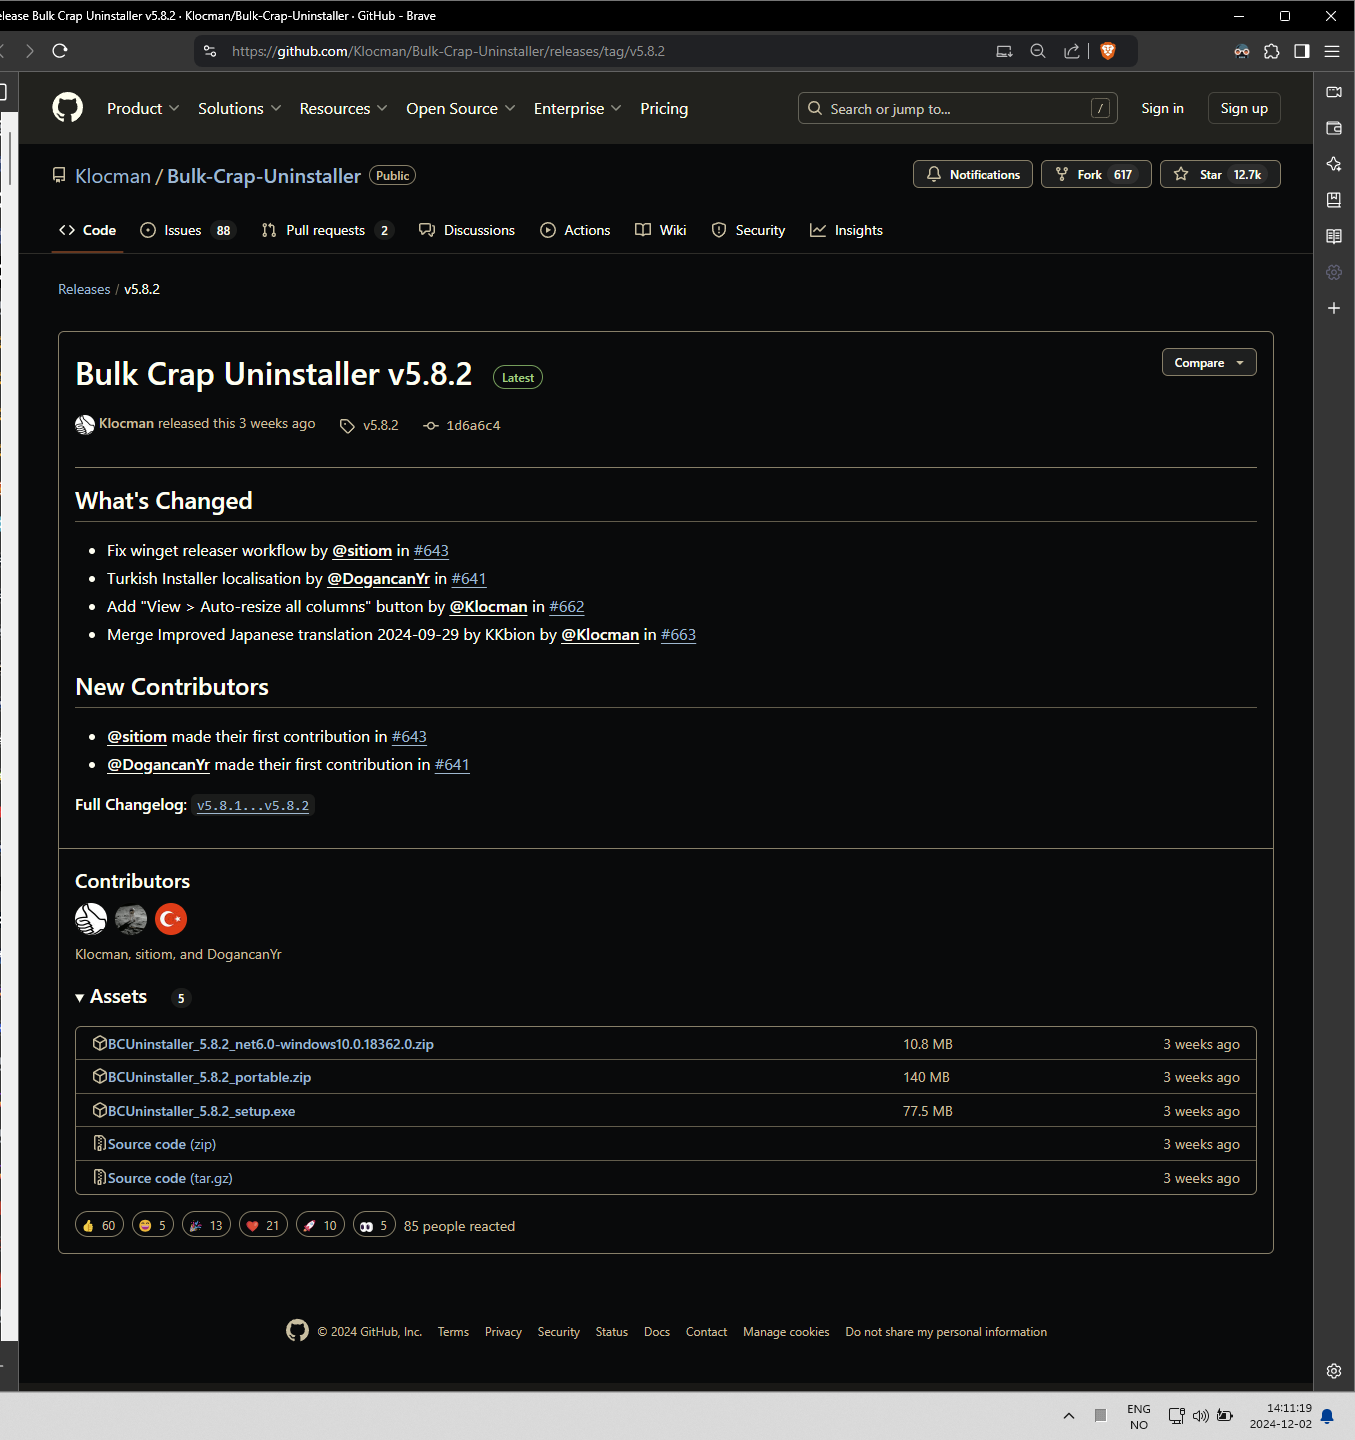Open the browser extensions puzzle icon
The height and width of the screenshot is (1440, 1355).
pos(1272,51)
